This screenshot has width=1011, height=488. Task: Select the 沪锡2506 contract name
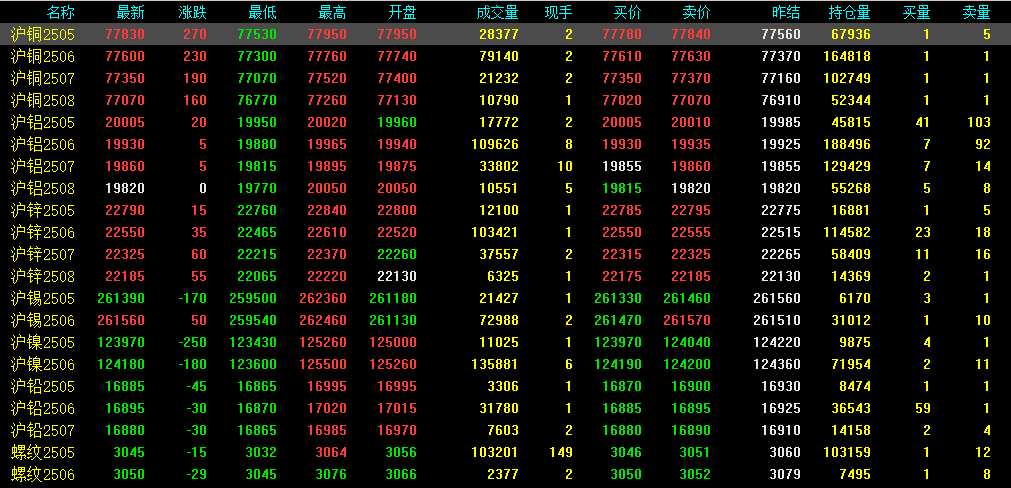(43, 320)
